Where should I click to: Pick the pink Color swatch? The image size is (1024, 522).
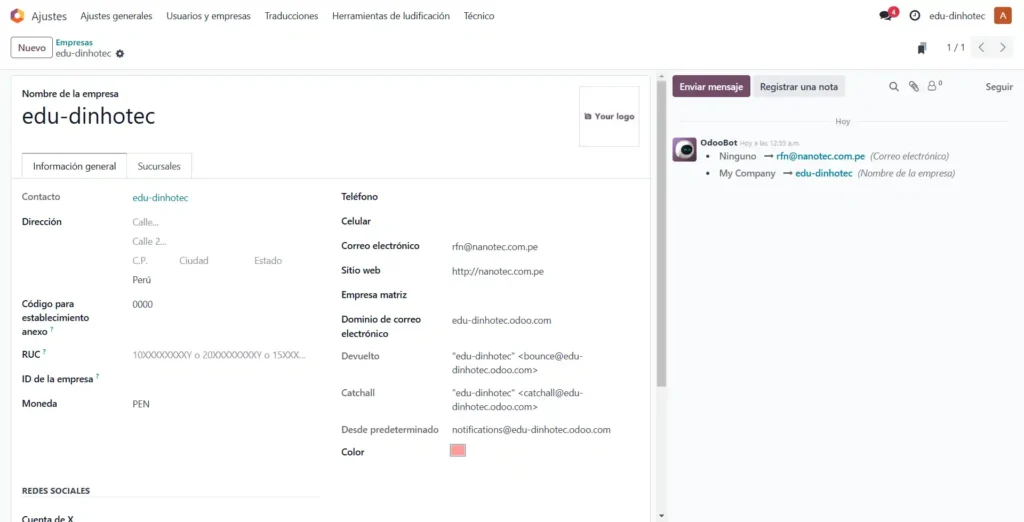tap(458, 451)
